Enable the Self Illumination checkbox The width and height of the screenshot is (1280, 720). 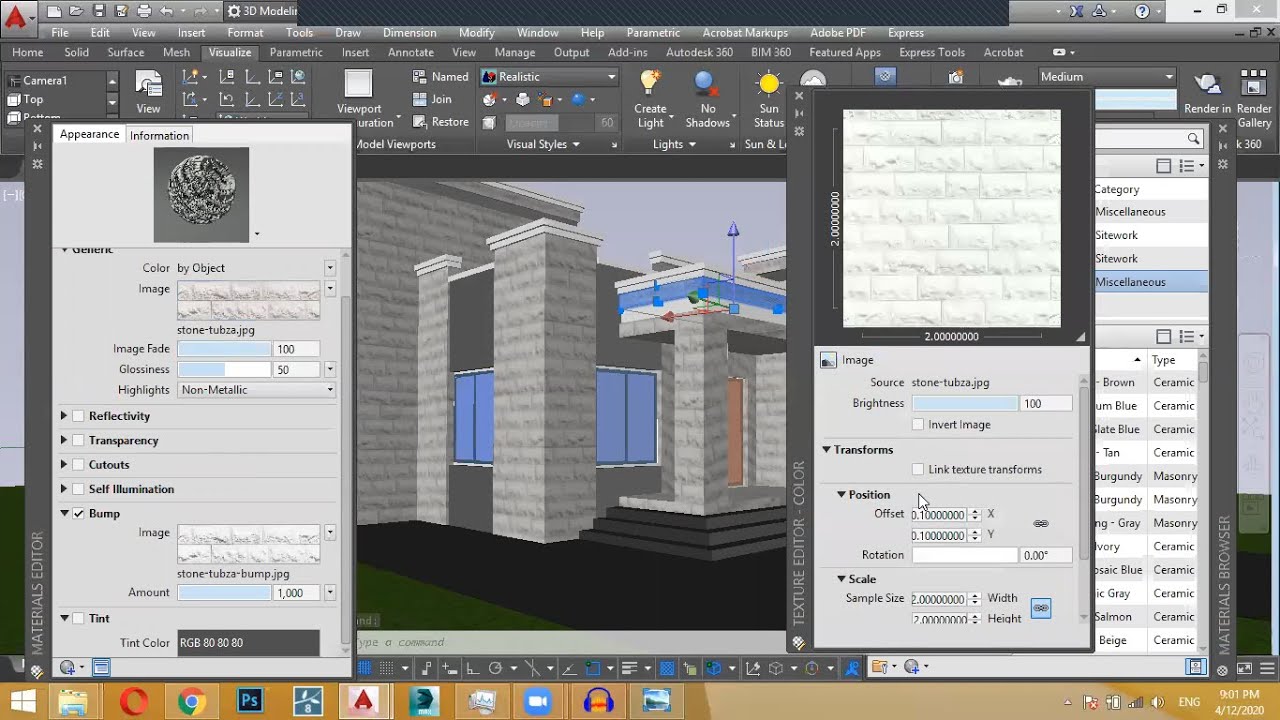tap(79, 489)
